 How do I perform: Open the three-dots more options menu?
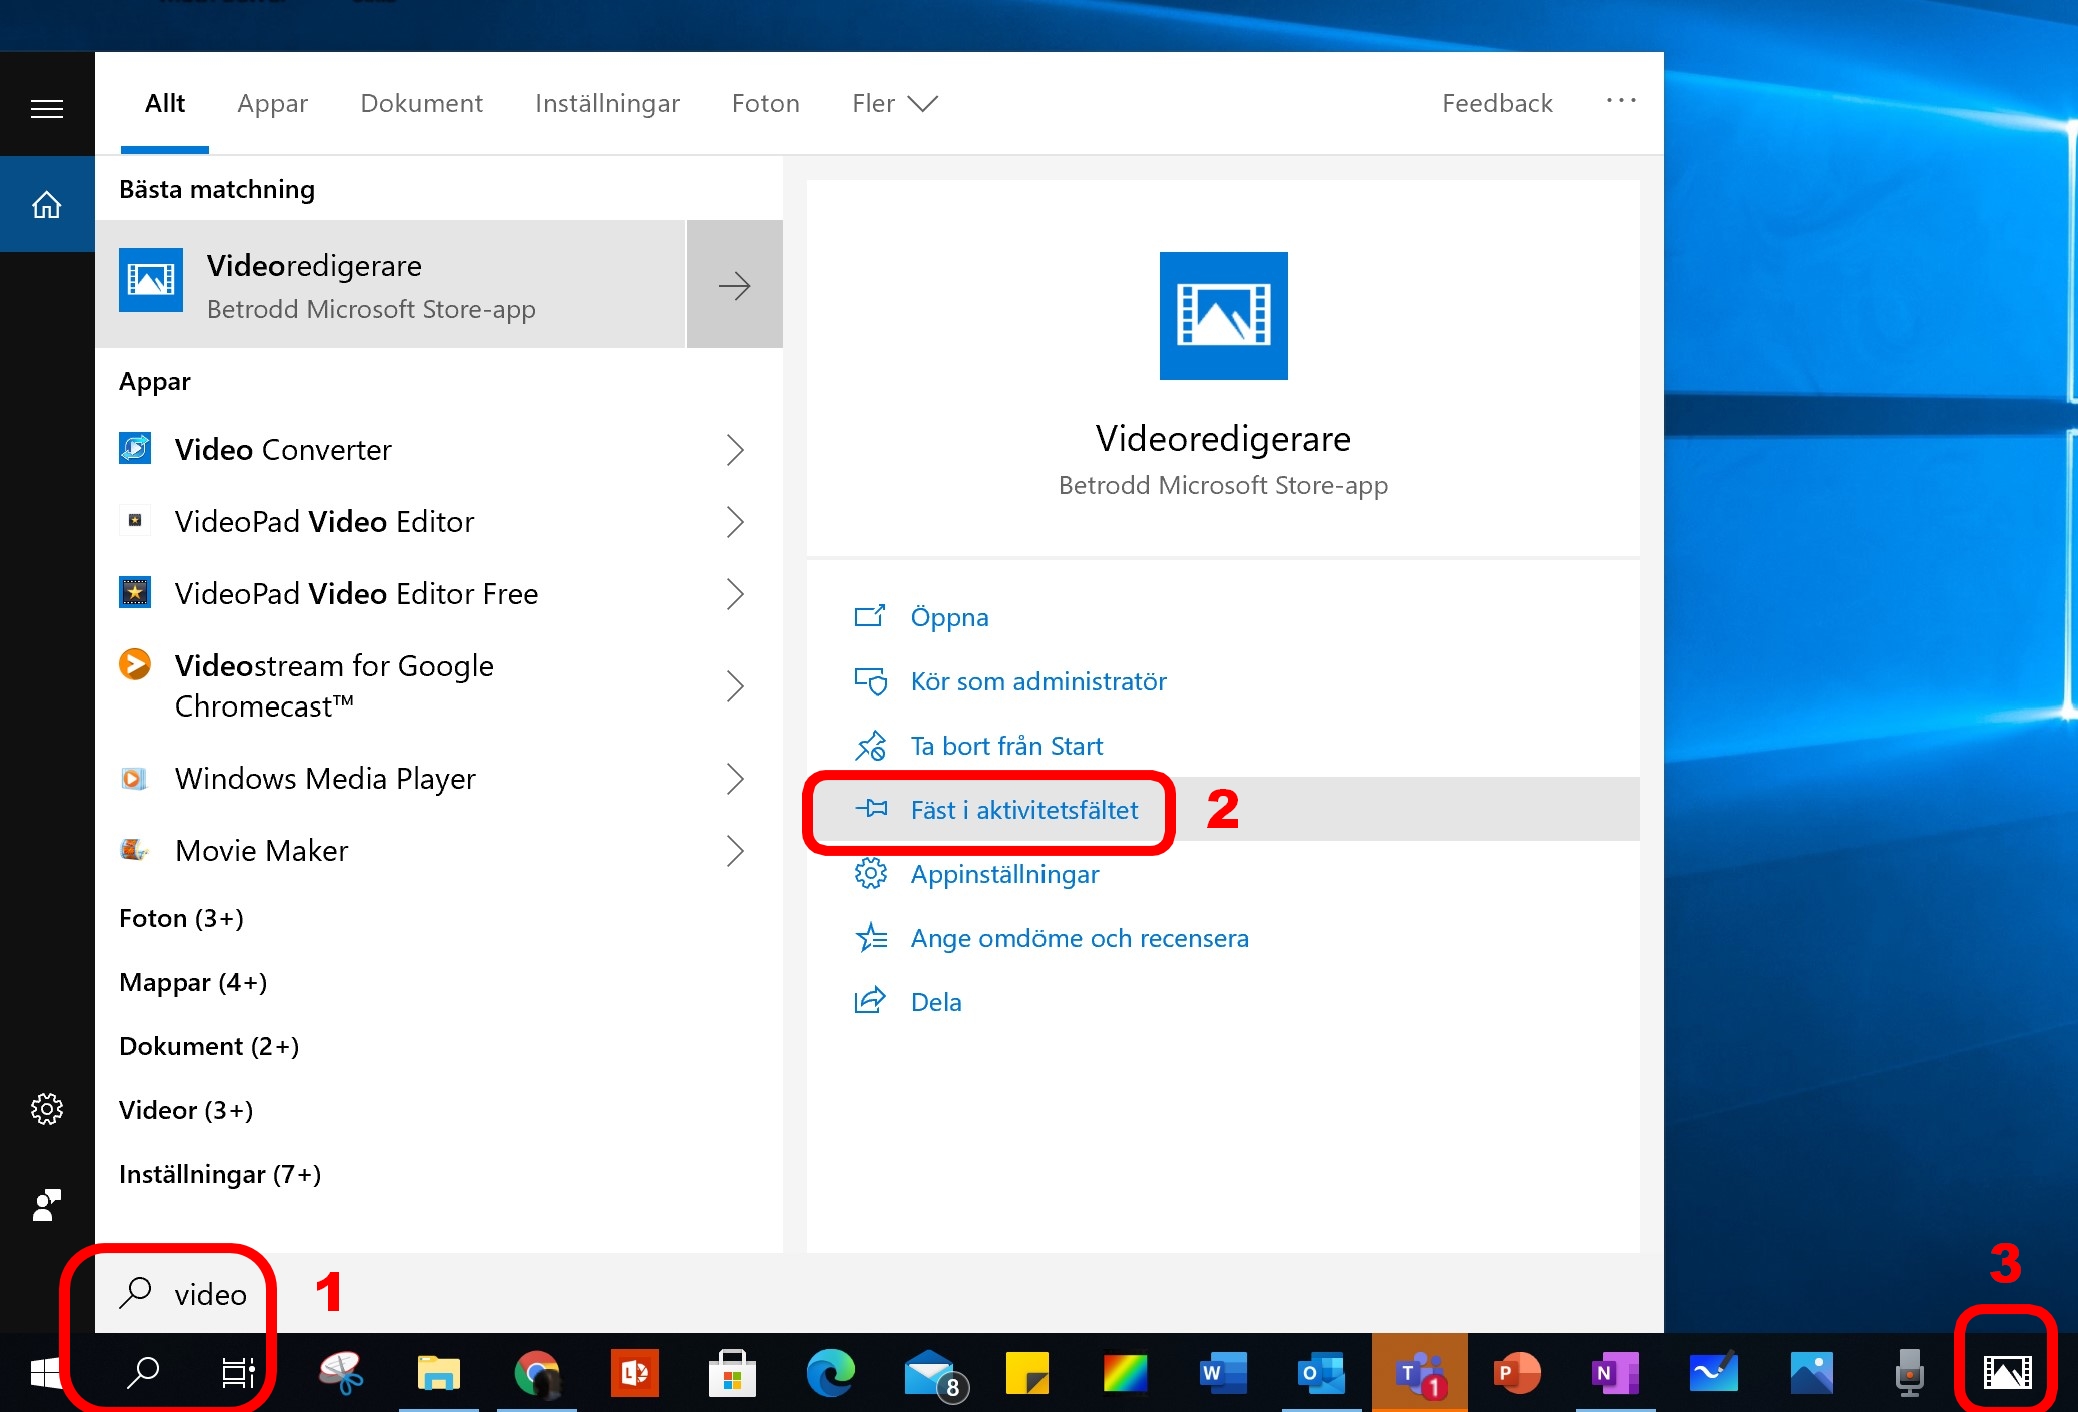tap(1621, 101)
